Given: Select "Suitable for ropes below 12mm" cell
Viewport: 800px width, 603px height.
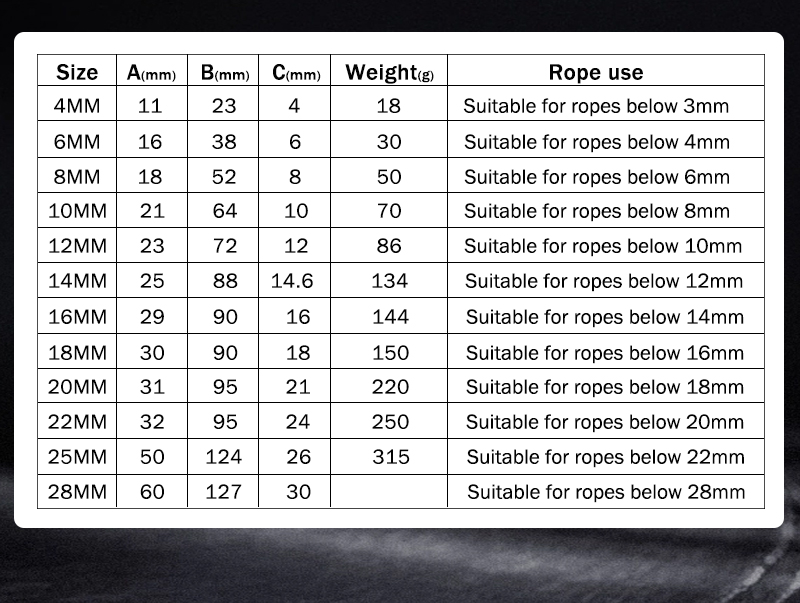Looking at the screenshot, I should pos(604,281).
